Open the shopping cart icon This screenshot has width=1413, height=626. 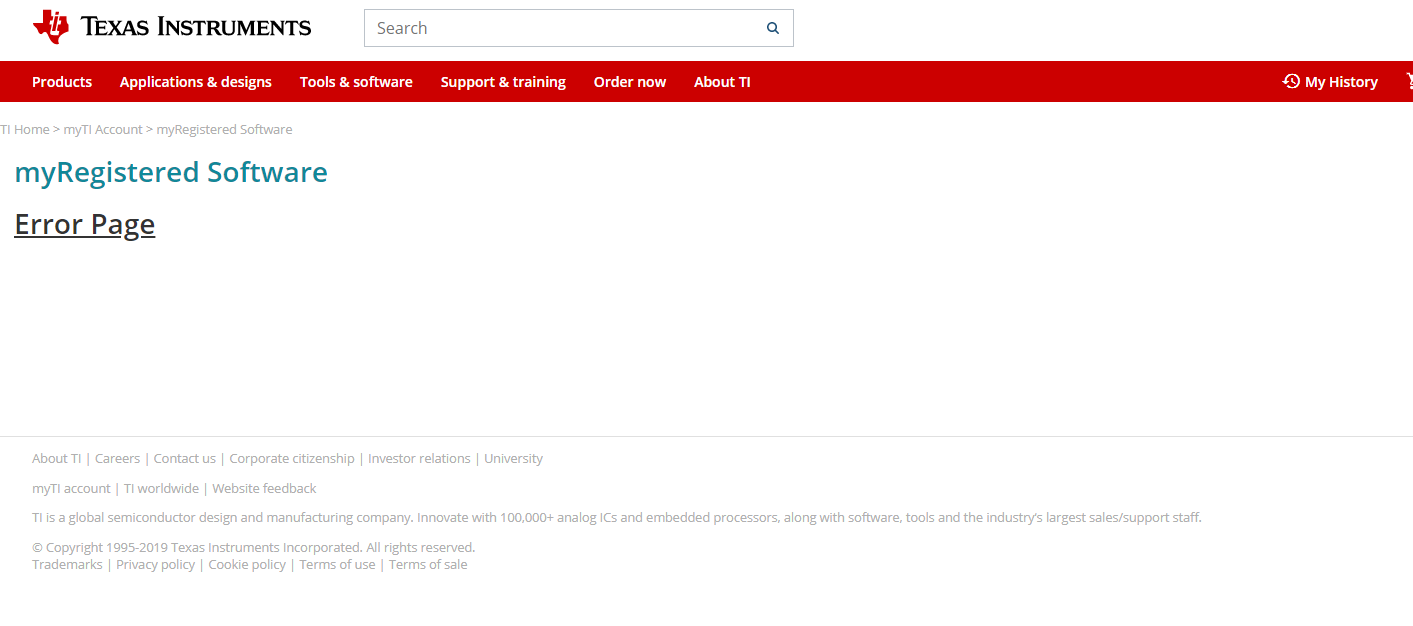pos(1409,81)
